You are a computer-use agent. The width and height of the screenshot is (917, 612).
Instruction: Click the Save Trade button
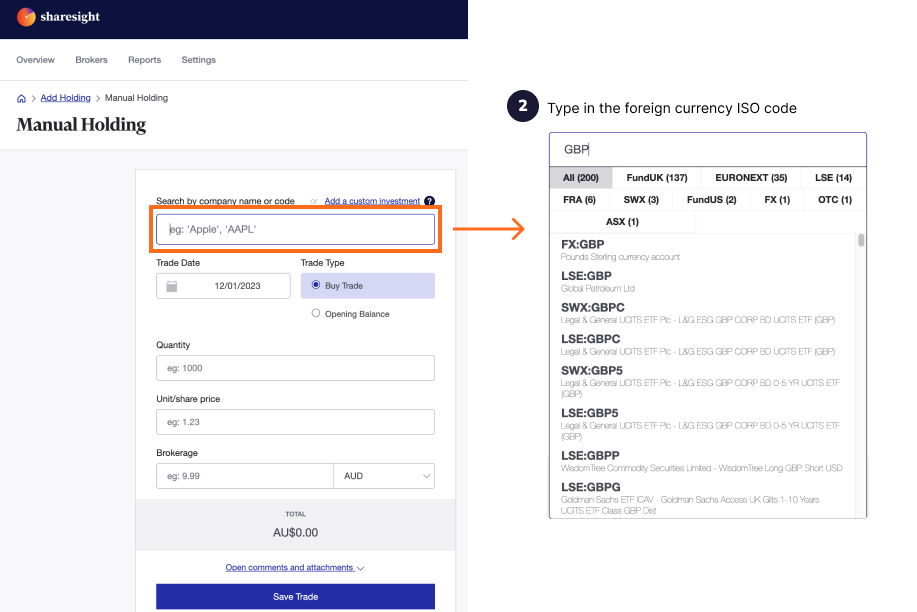click(294, 596)
